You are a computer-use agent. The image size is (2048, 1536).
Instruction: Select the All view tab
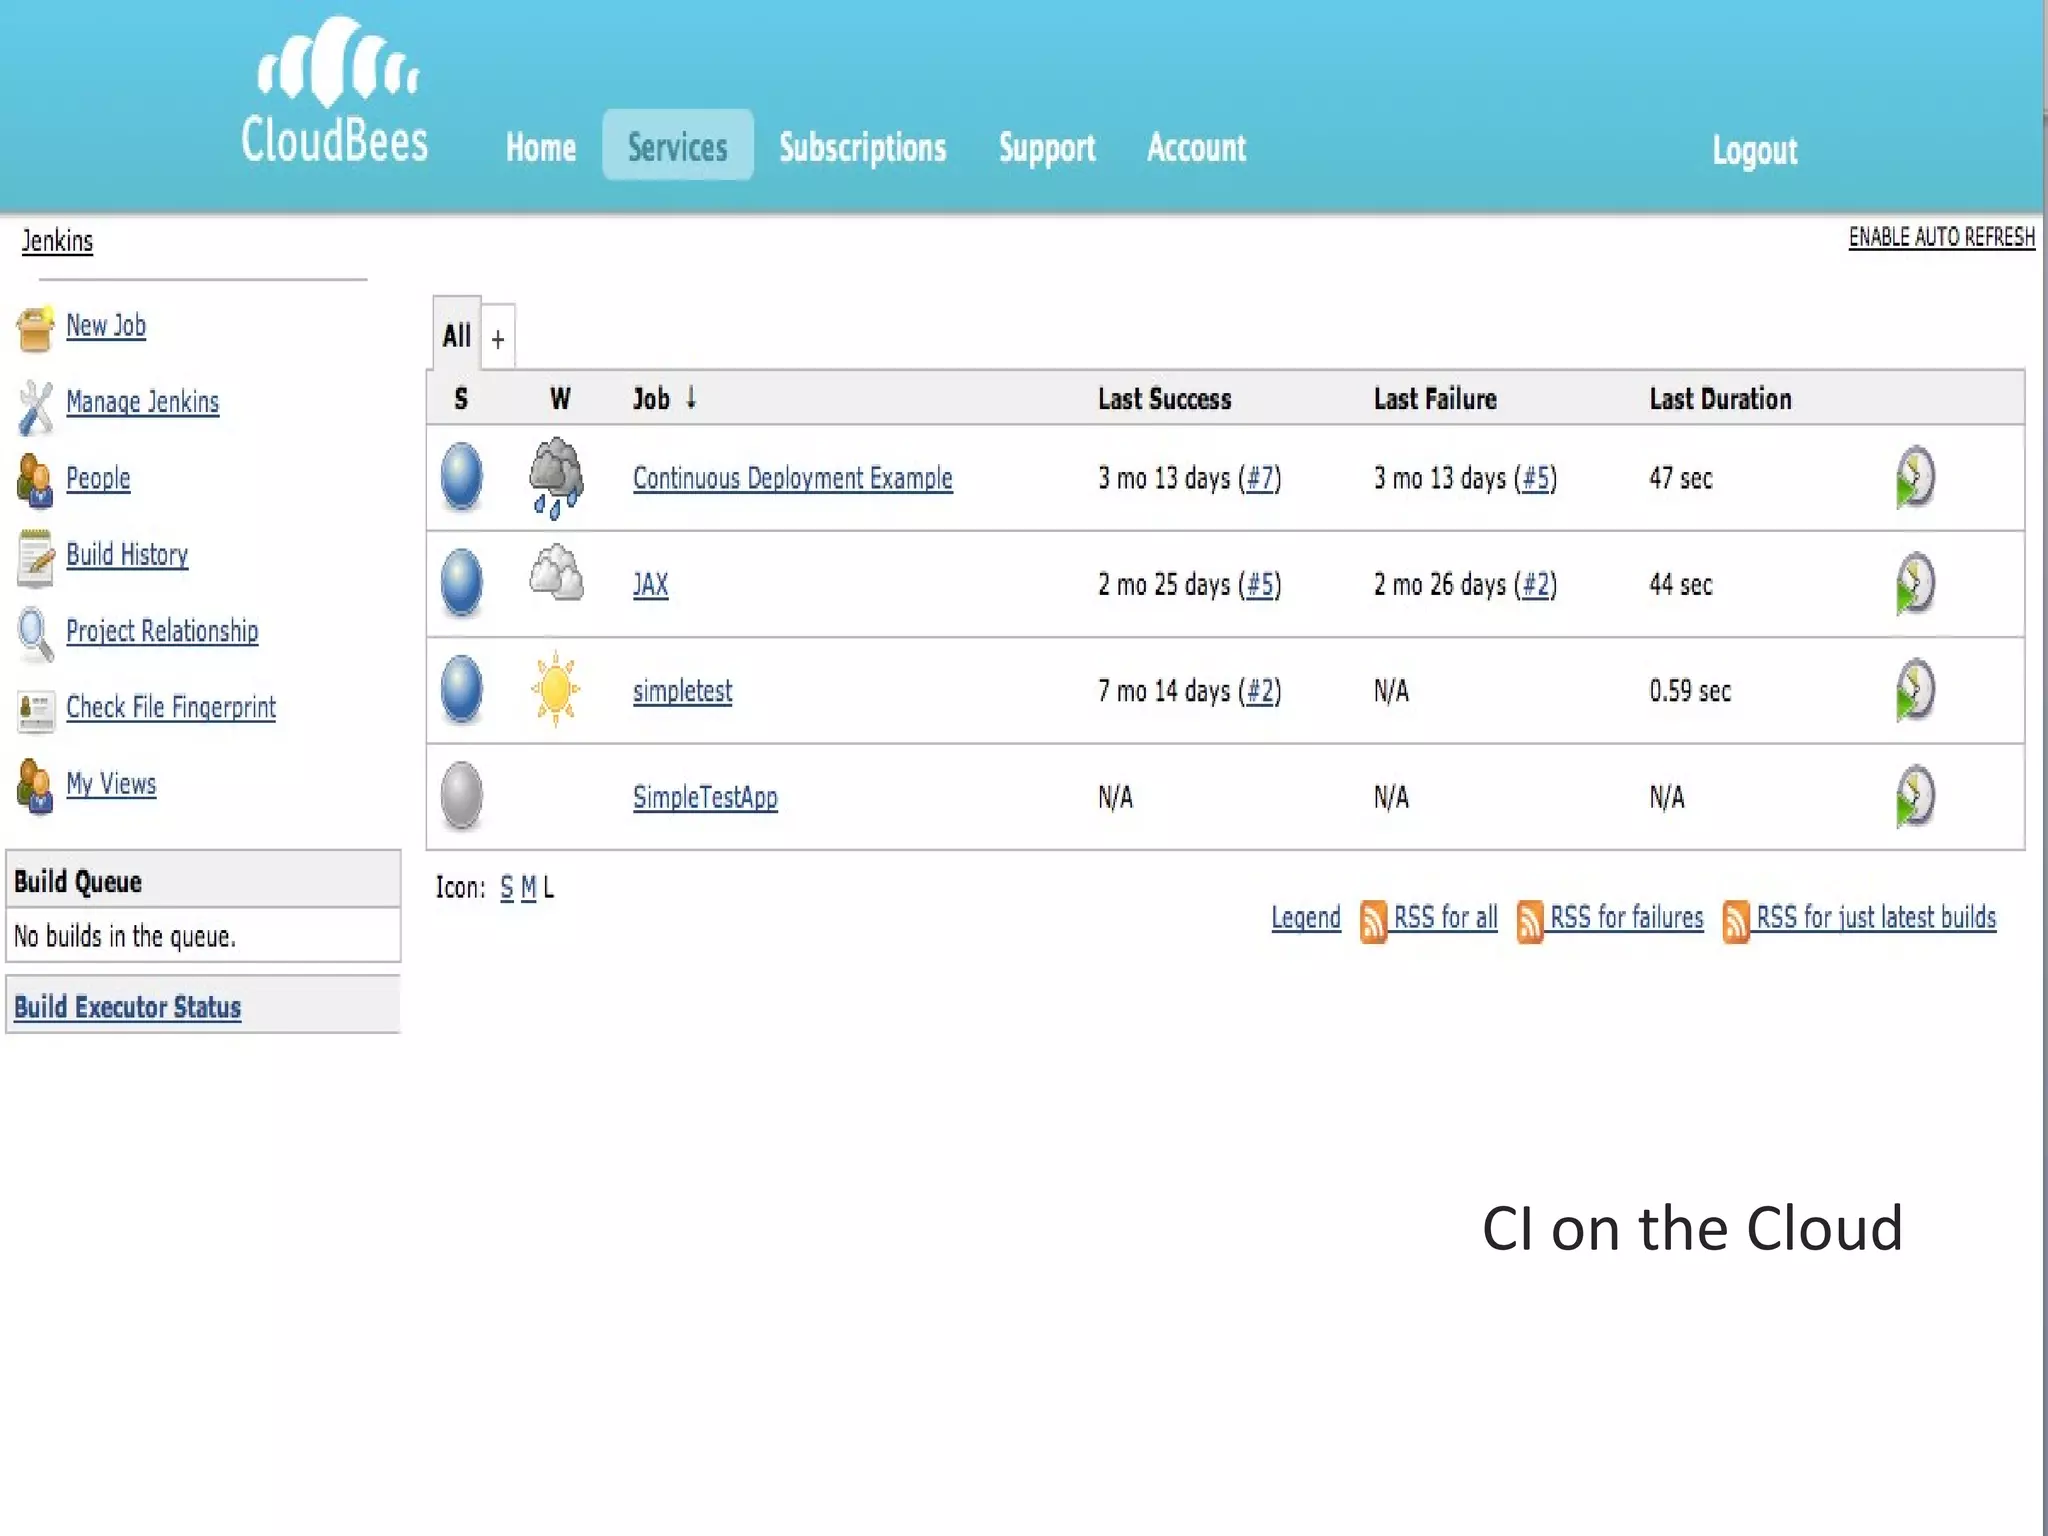tap(457, 334)
